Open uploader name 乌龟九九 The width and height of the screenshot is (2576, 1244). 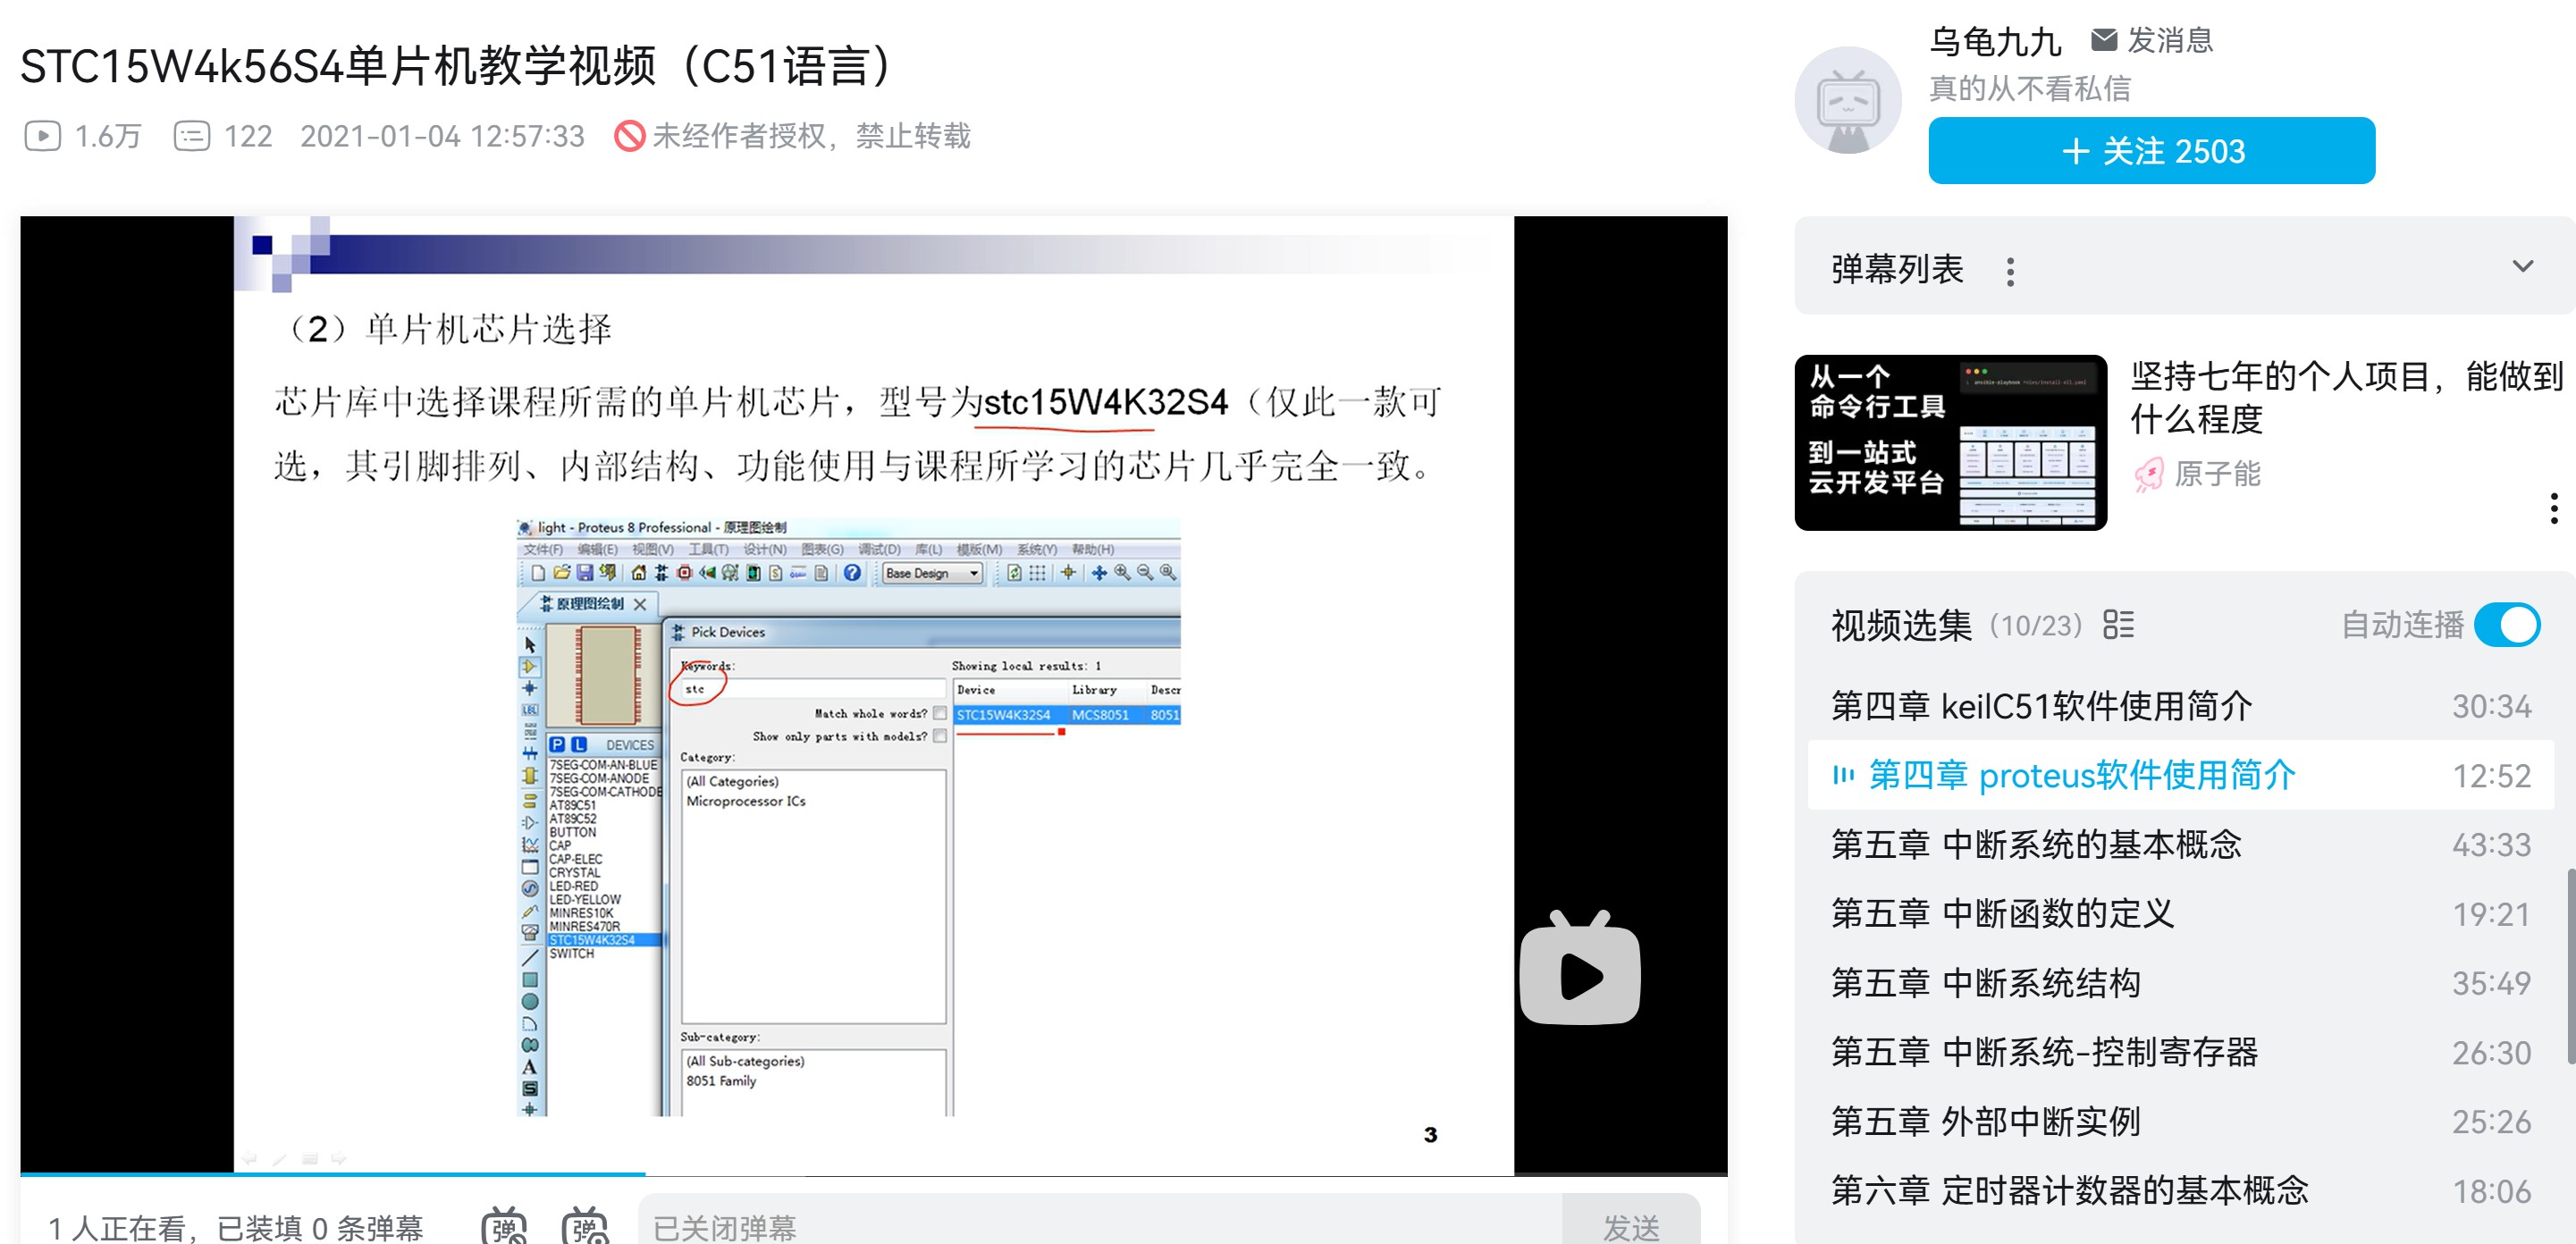click(x=1994, y=42)
